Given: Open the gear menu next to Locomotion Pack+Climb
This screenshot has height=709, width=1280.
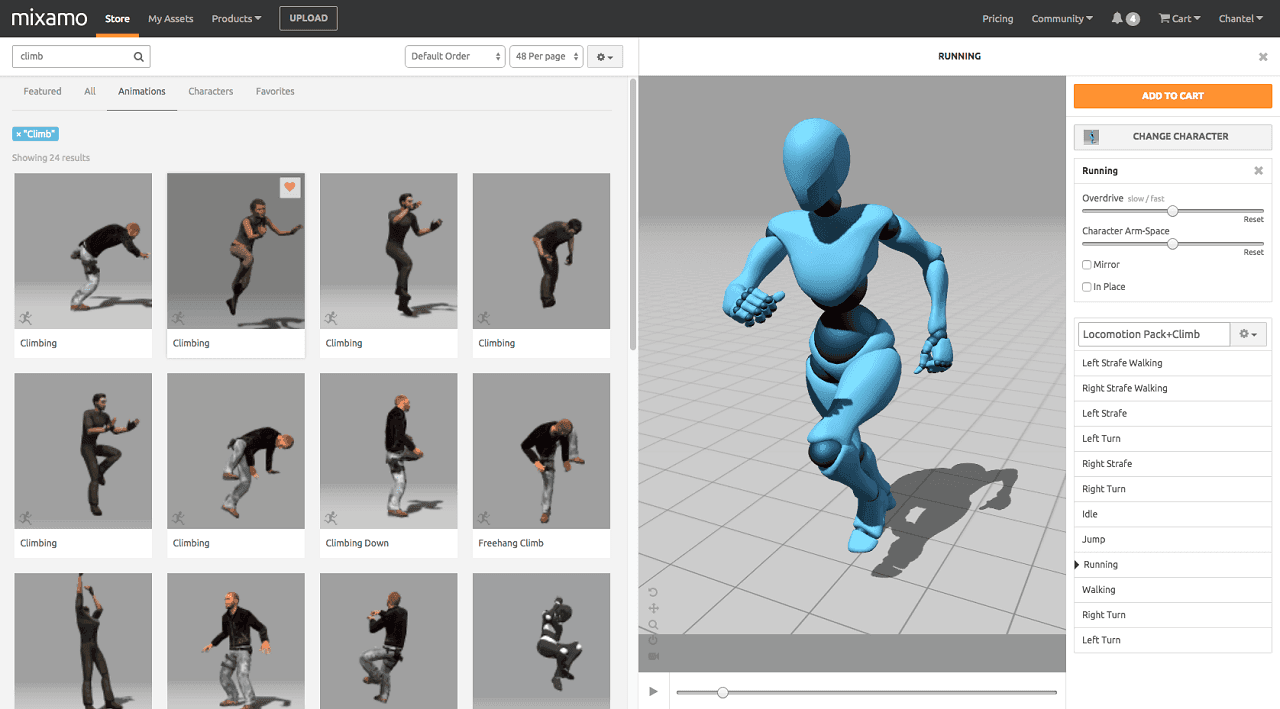Looking at the screenshot, I should (1248, 333).
